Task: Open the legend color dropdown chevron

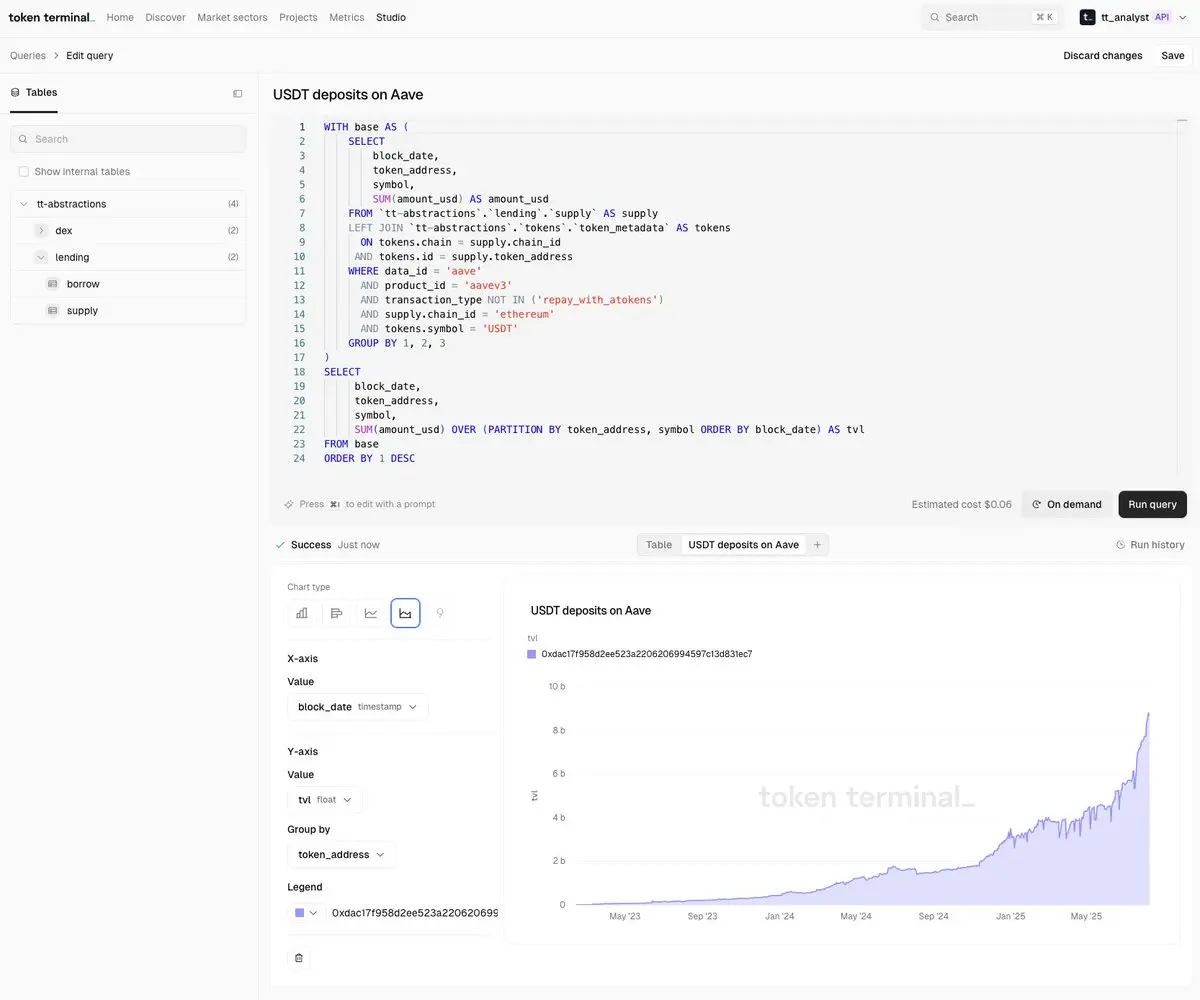Action: point(313,913)
